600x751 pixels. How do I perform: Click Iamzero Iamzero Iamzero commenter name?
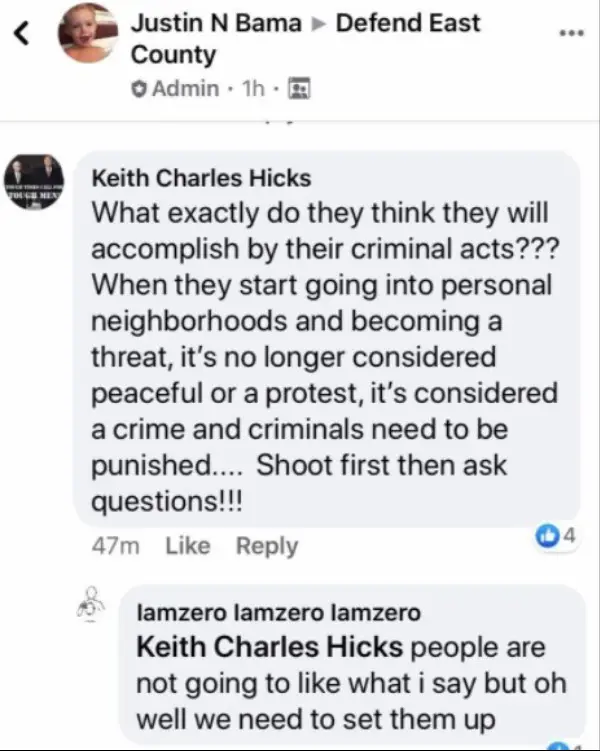[x=279, y=613]
